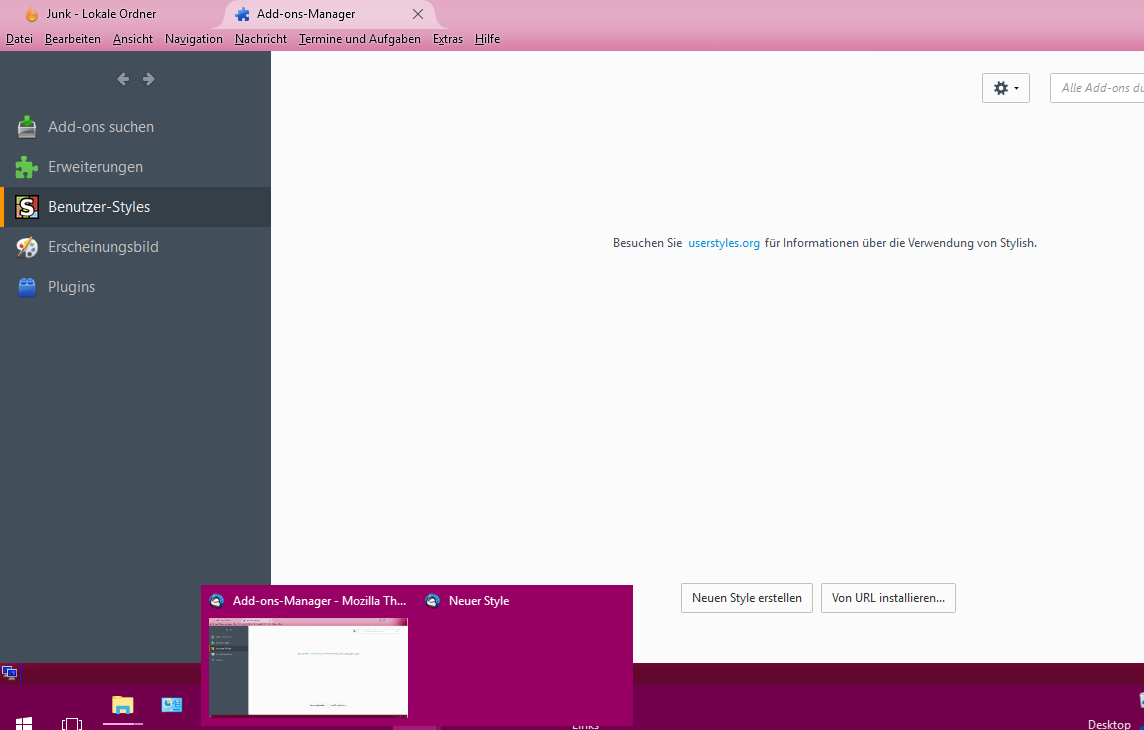Click Von URL installieren button

tap(888, 598)
